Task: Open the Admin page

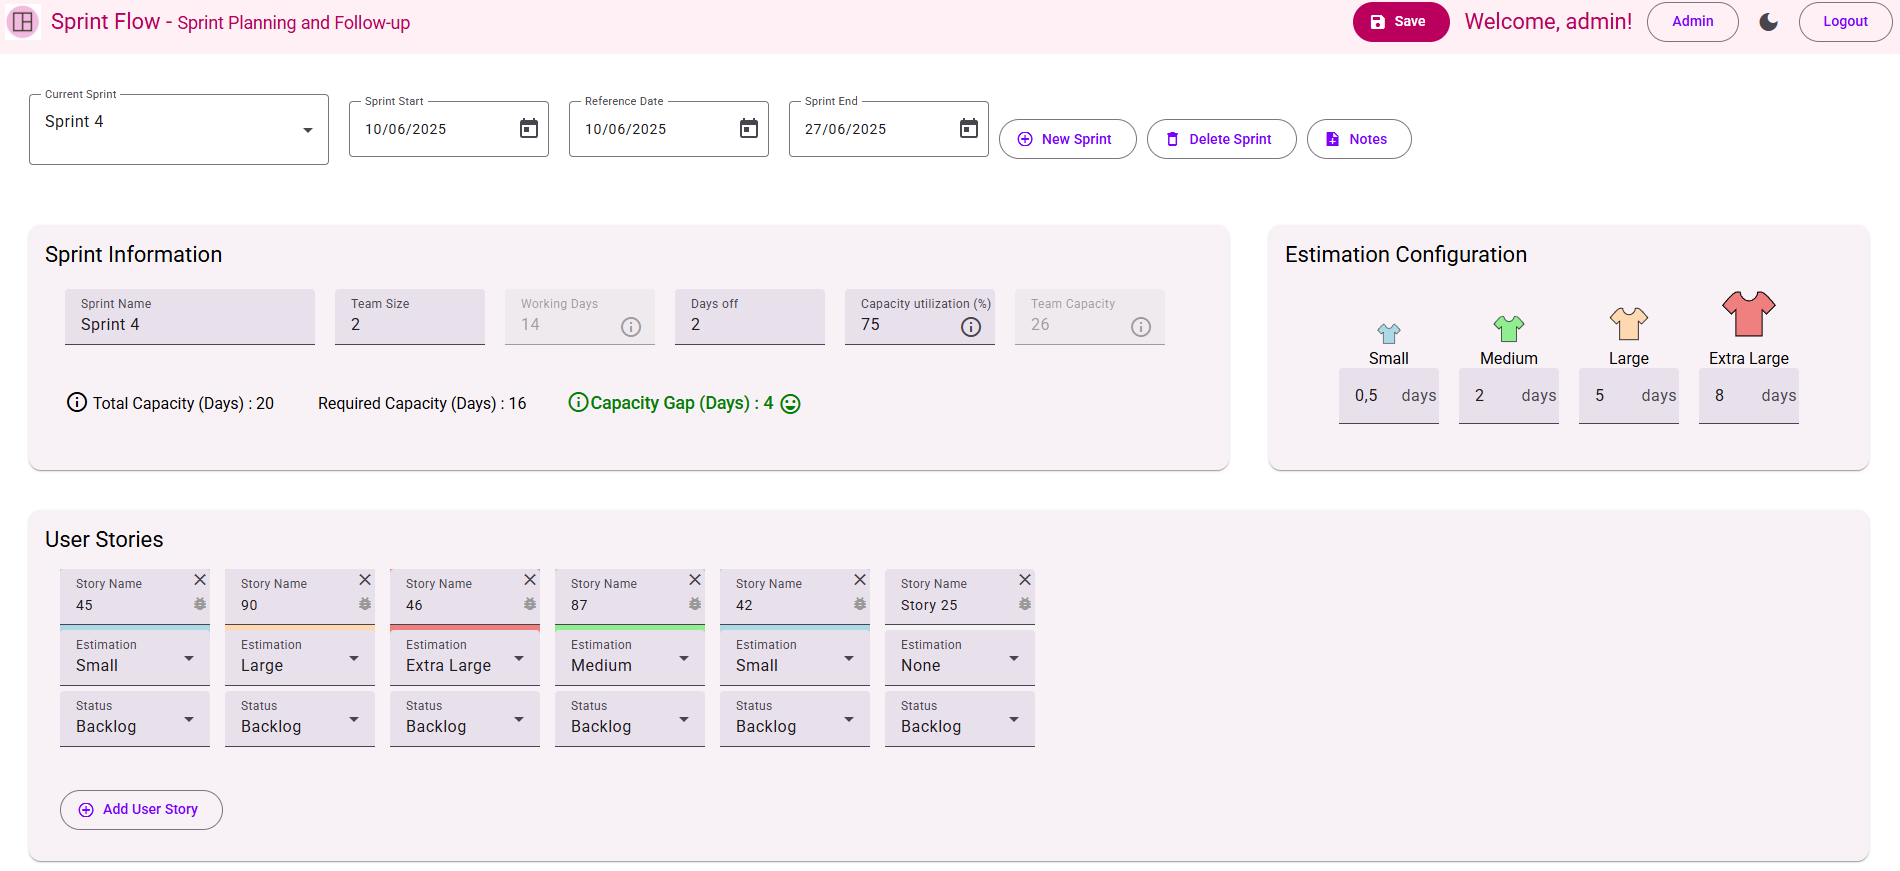Action: tap(1692, 22)
